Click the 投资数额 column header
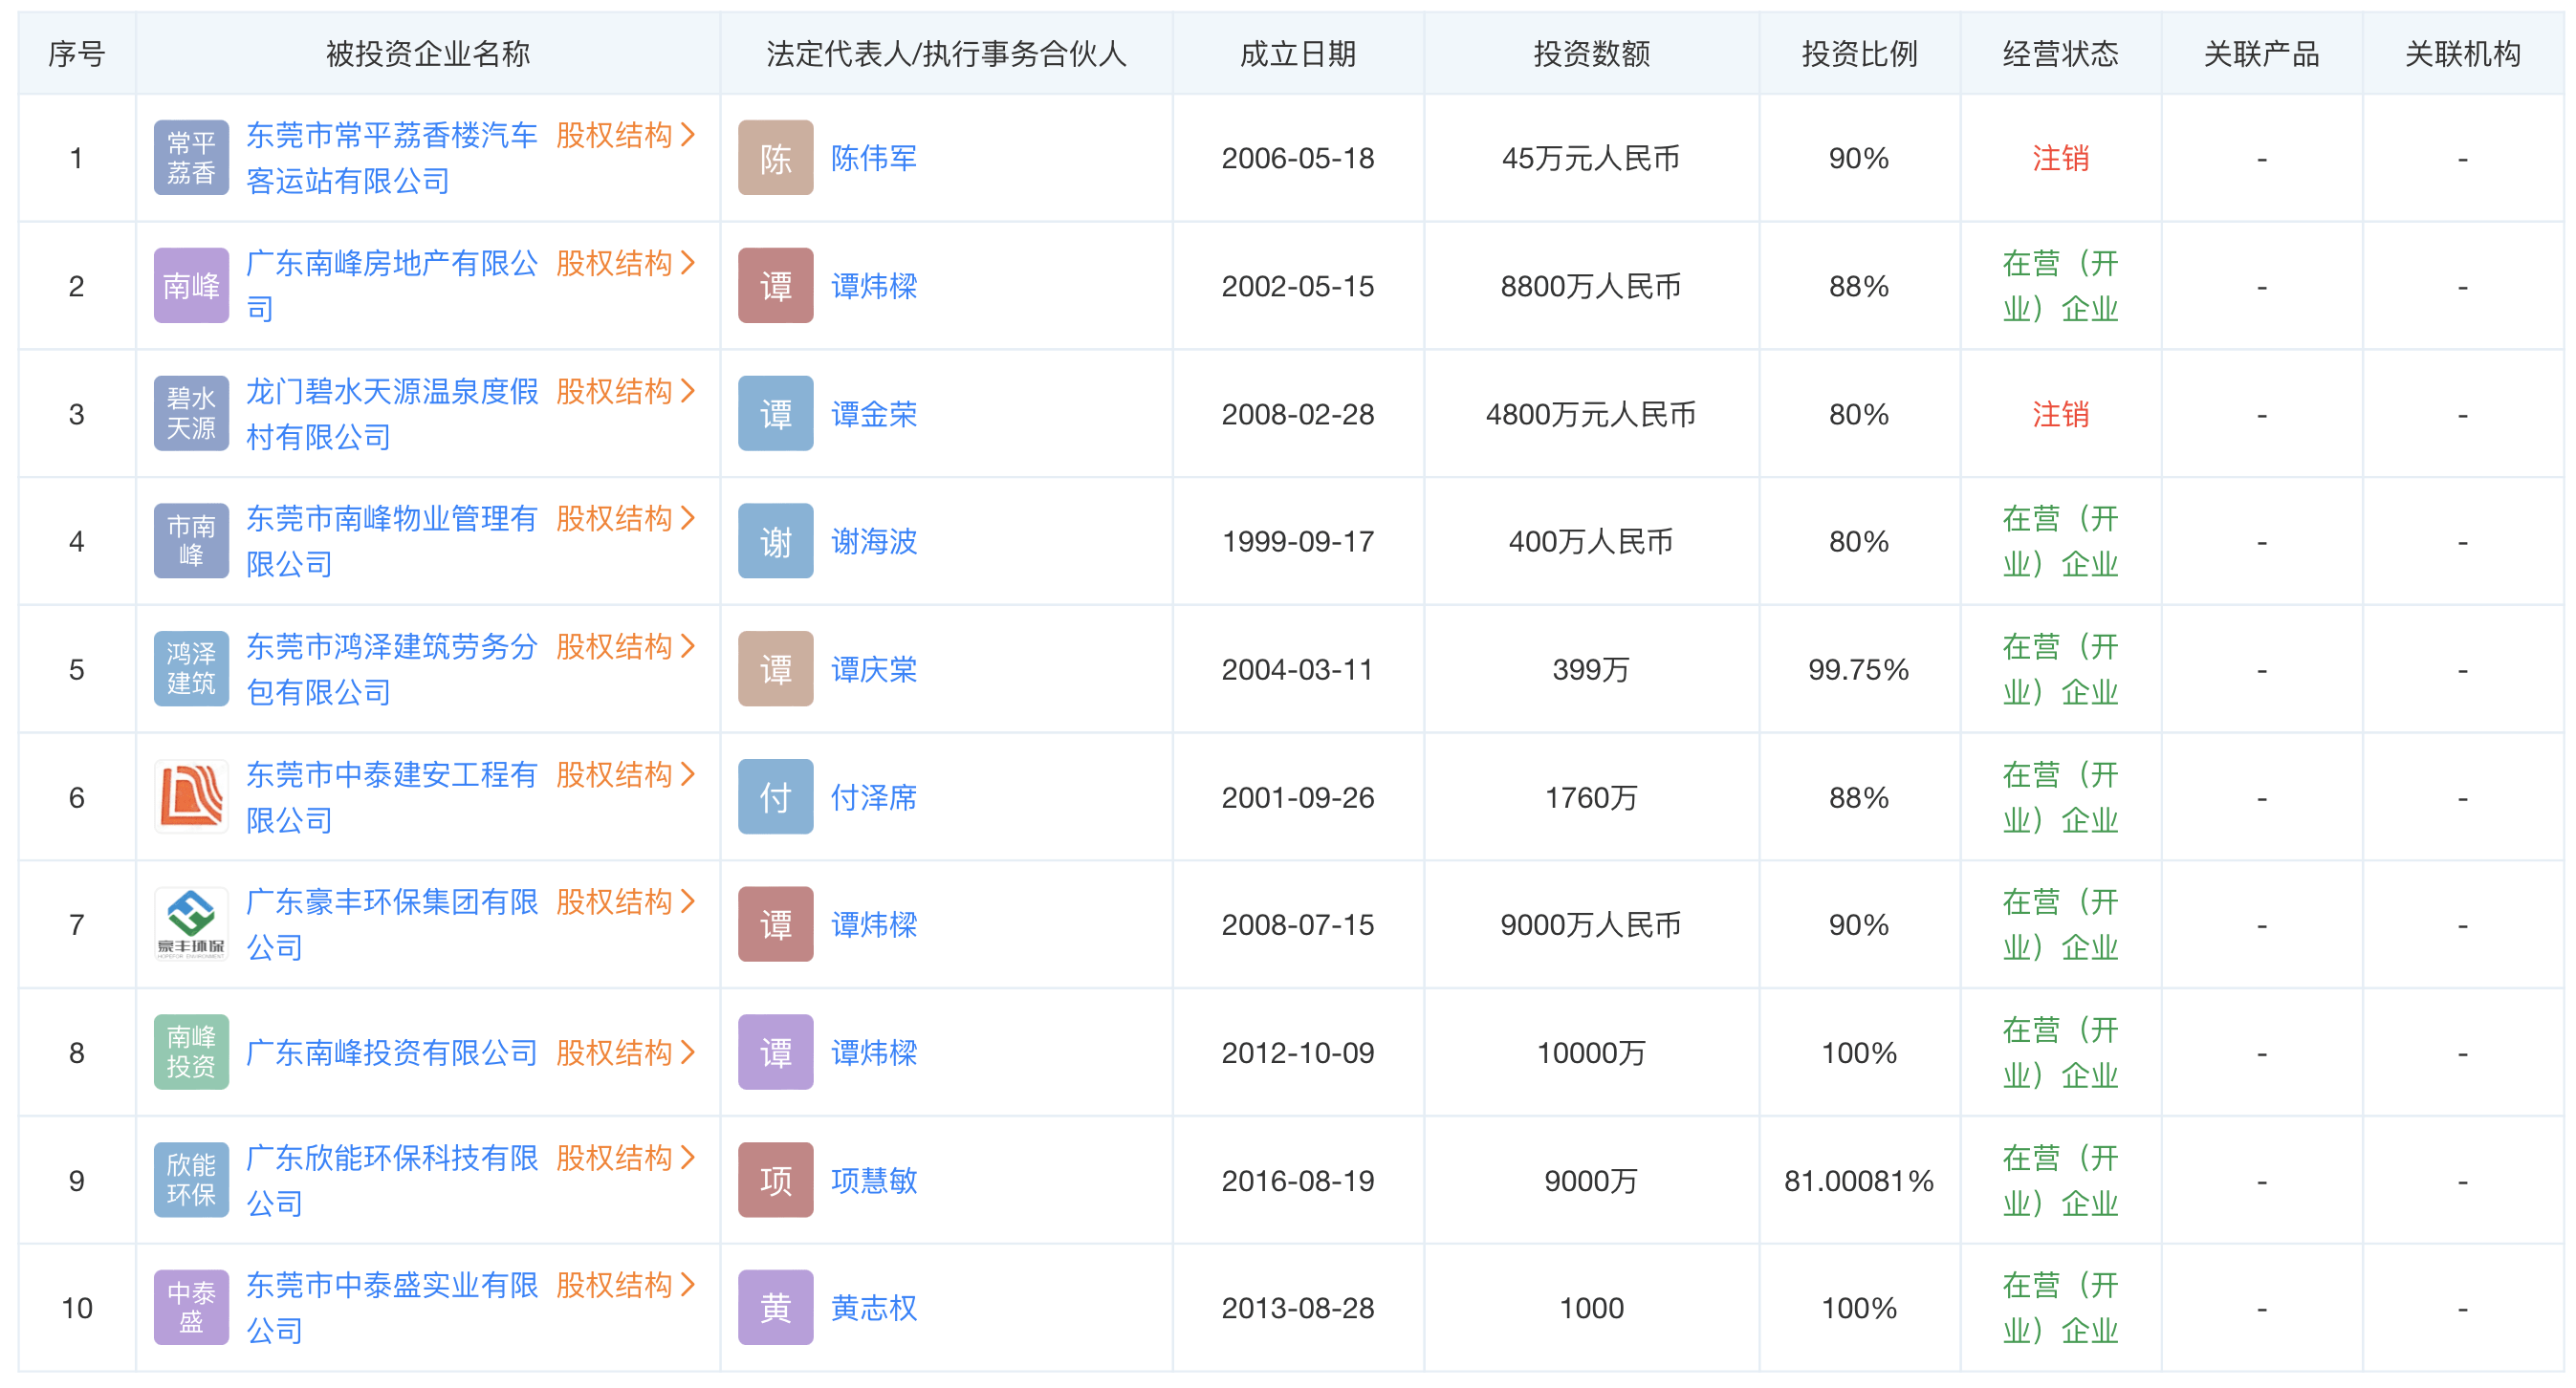The width and height of the screenshot is (2576, 1388). [1591, 54]
